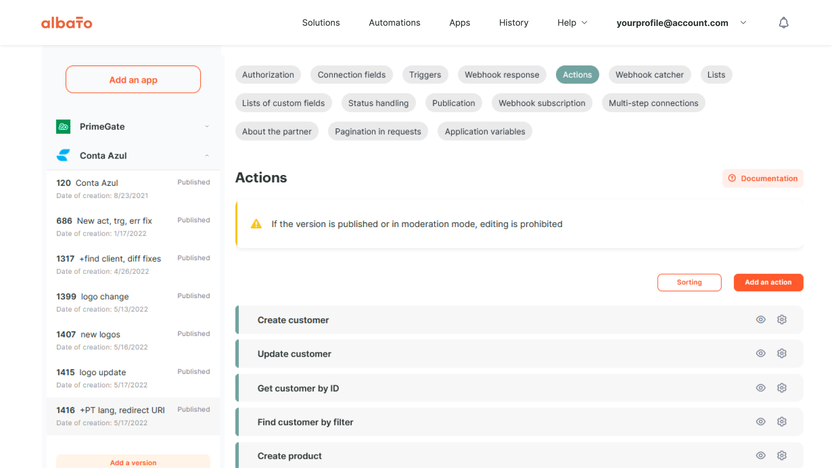Click the notification bell icon
832x468 pixels.
coord(783,22)
